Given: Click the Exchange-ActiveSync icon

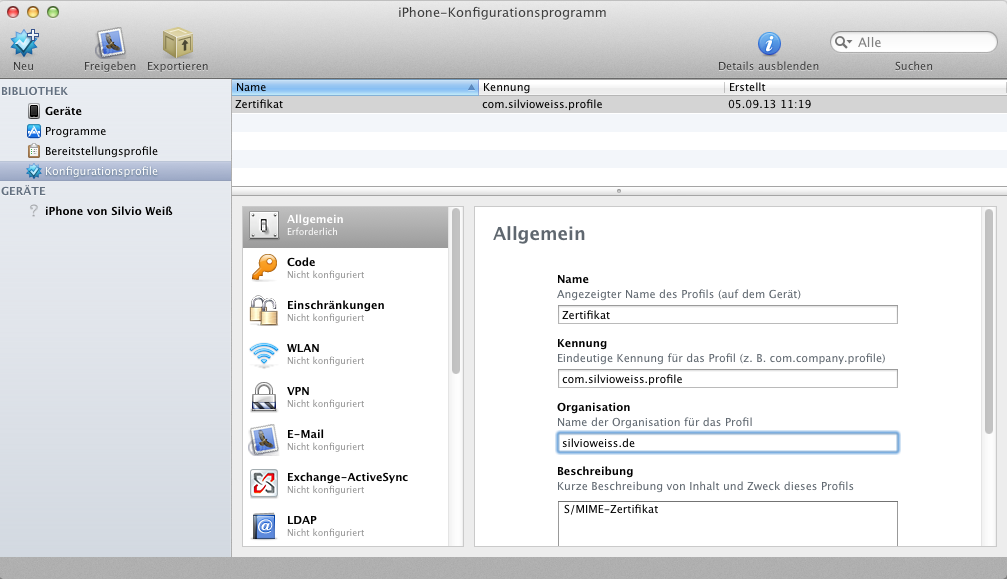Looking at the screenshot, I should pyautogui.click(x=264, y=483).
